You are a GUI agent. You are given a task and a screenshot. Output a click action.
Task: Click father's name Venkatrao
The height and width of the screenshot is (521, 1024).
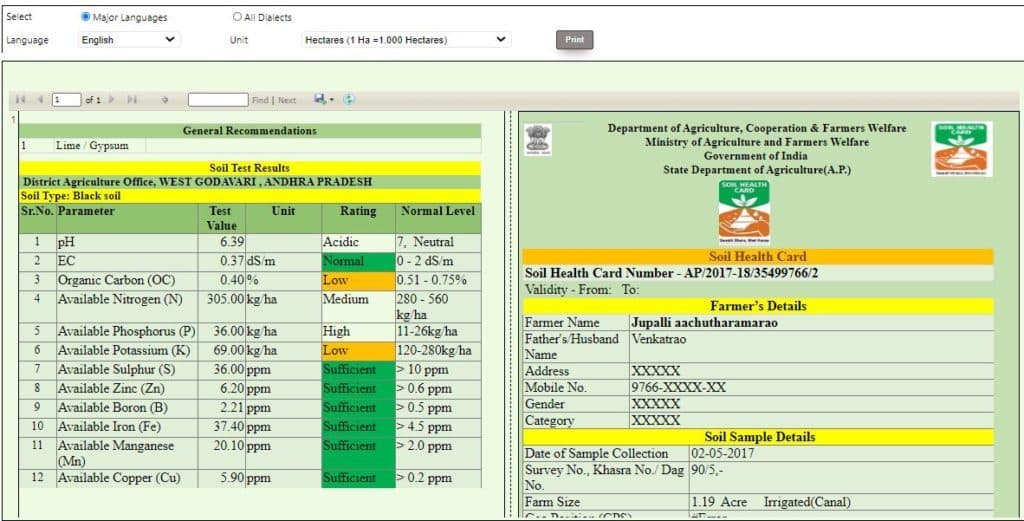coord(658,339)
